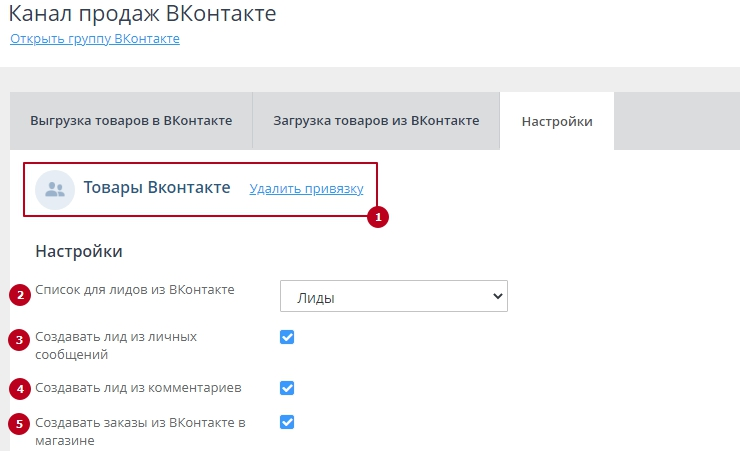Viewport: 740px width, 451px height.
Task: Switch to 'Выгрузка товаров в ВКонтакте' tab
Action: (x=131, y=121)
